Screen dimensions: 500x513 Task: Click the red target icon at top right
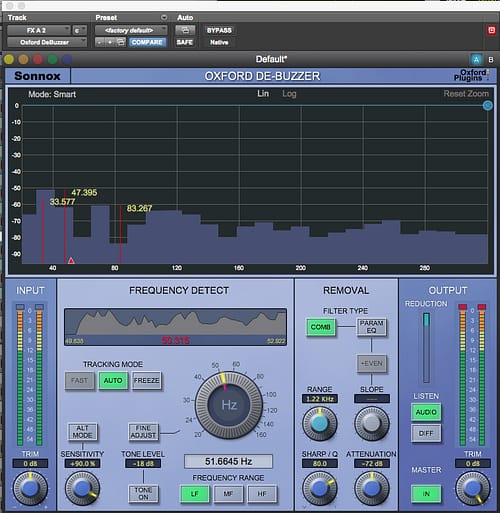(x=491, y=30)
